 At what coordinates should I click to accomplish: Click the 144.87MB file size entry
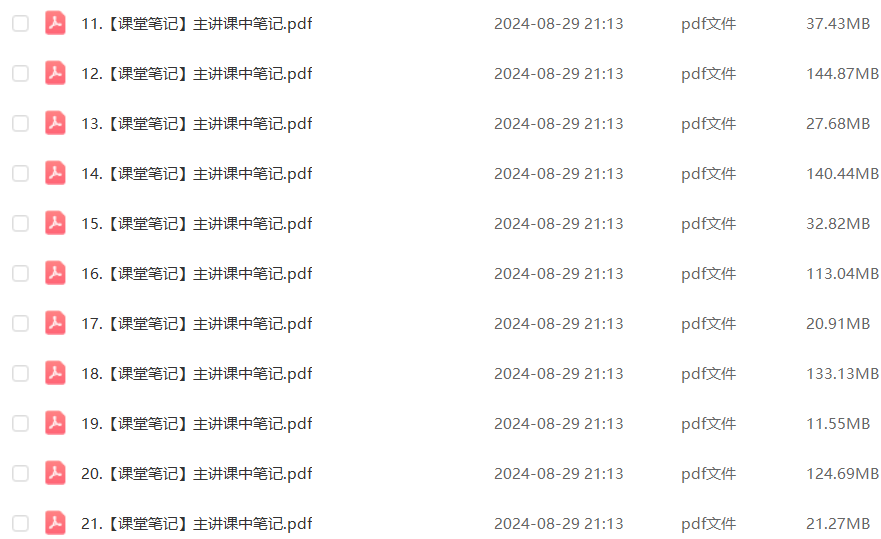[x=842, y=74]
